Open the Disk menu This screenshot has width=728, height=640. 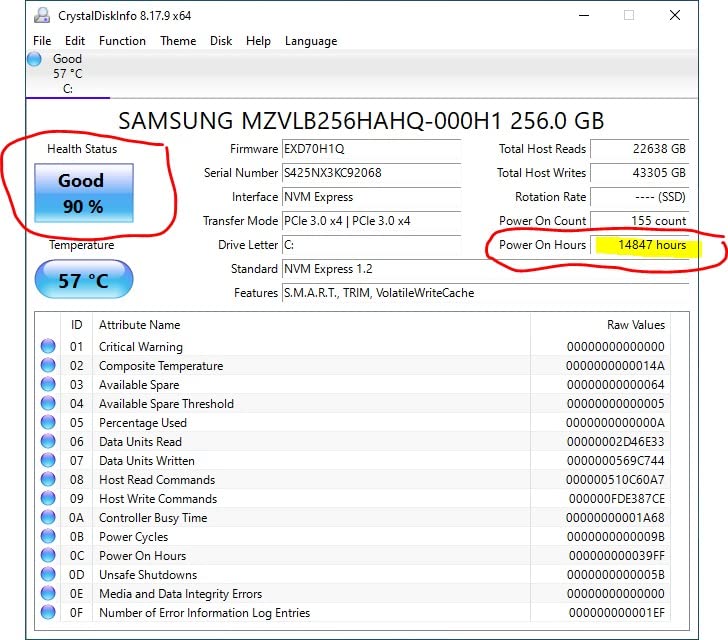(x=221, y=41)
